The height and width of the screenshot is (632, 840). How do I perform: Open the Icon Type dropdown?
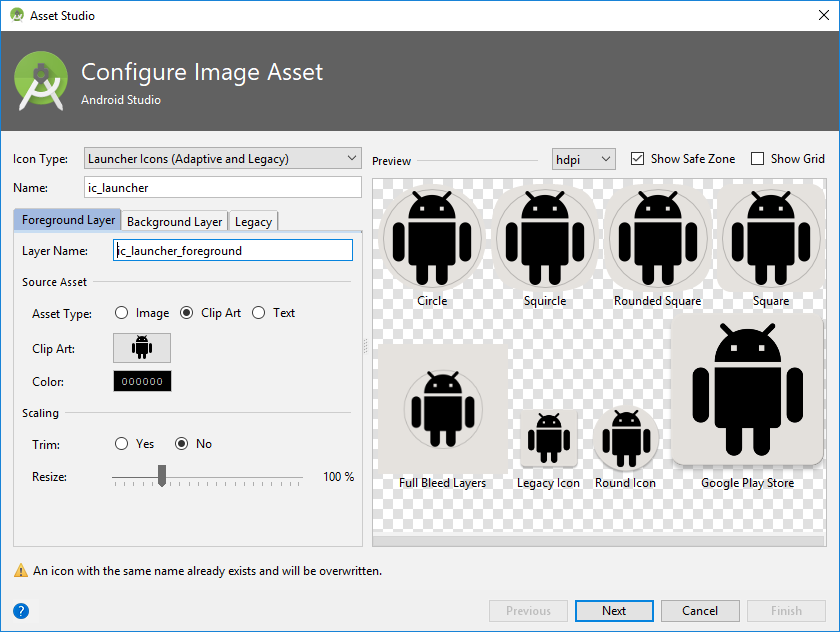point(222,158)
